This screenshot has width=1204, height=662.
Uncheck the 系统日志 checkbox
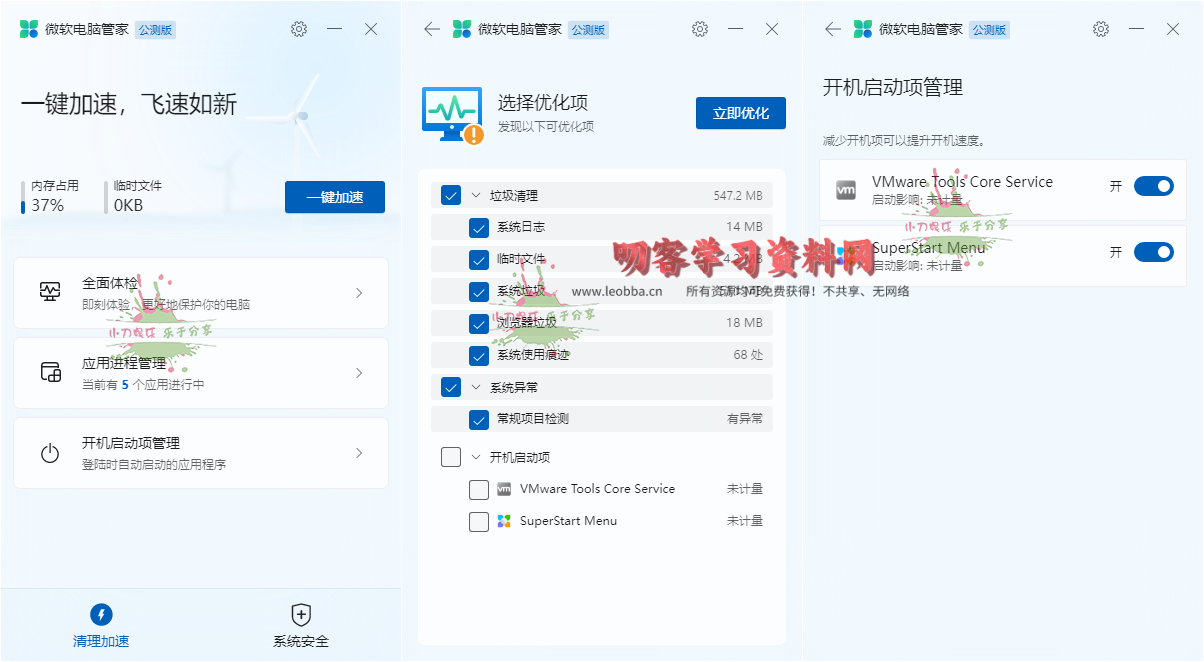coord(479,227)
